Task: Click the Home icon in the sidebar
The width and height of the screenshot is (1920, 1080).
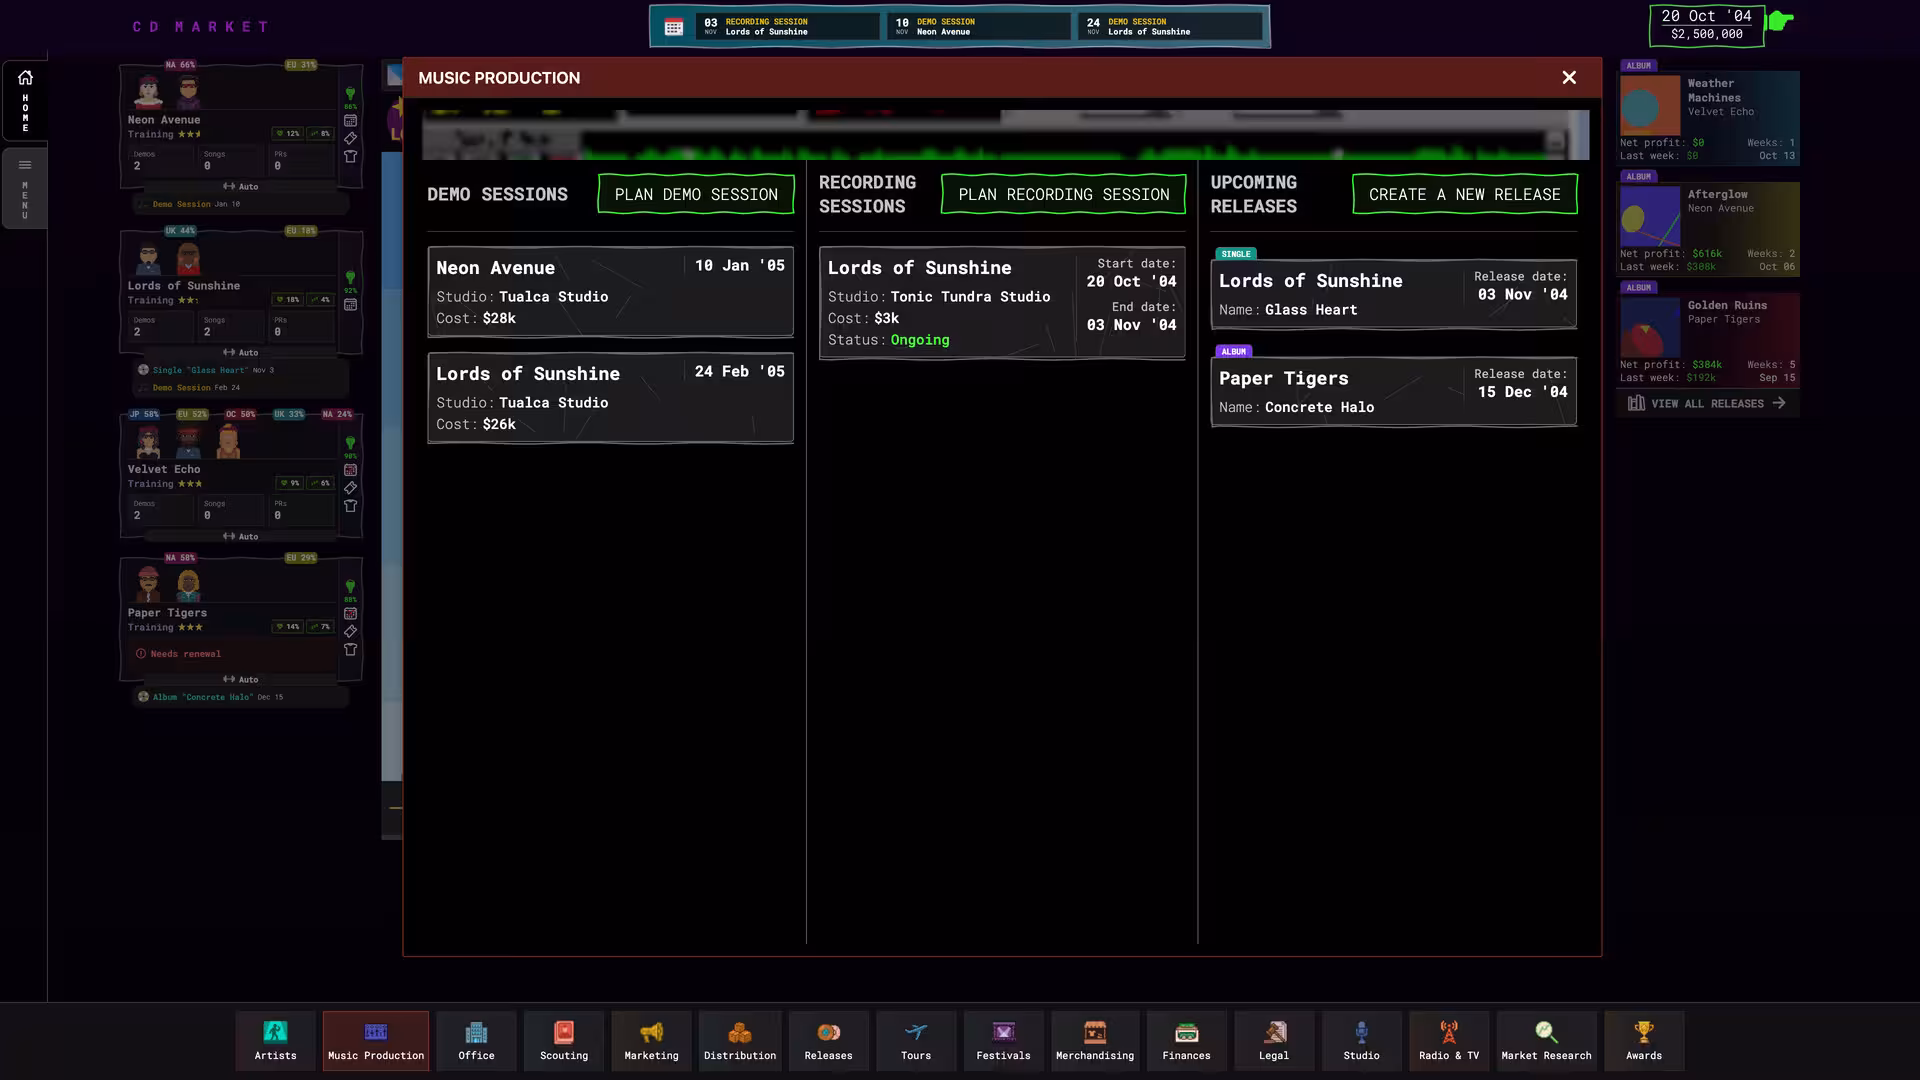Action: click(x=25, y=78)
